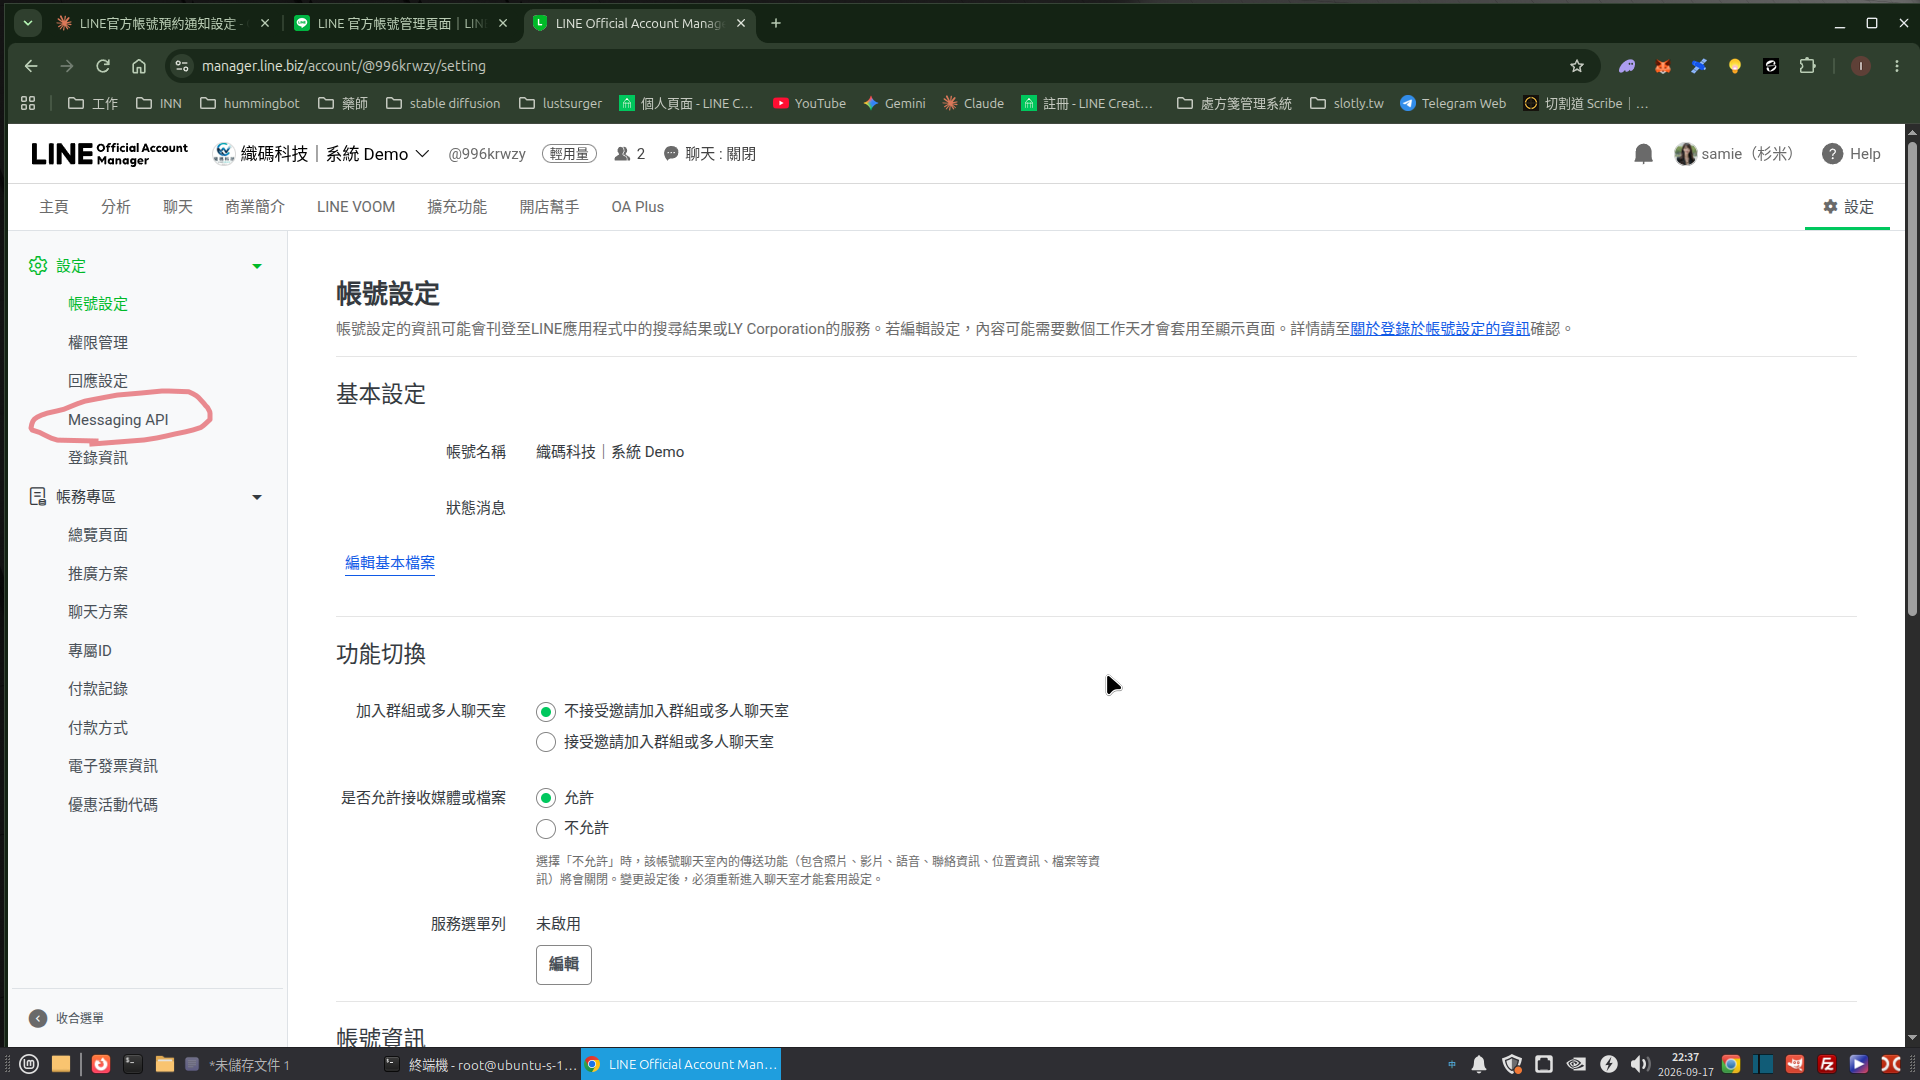
Task: Click the samie profile avatar
Action: (1685, 154)
